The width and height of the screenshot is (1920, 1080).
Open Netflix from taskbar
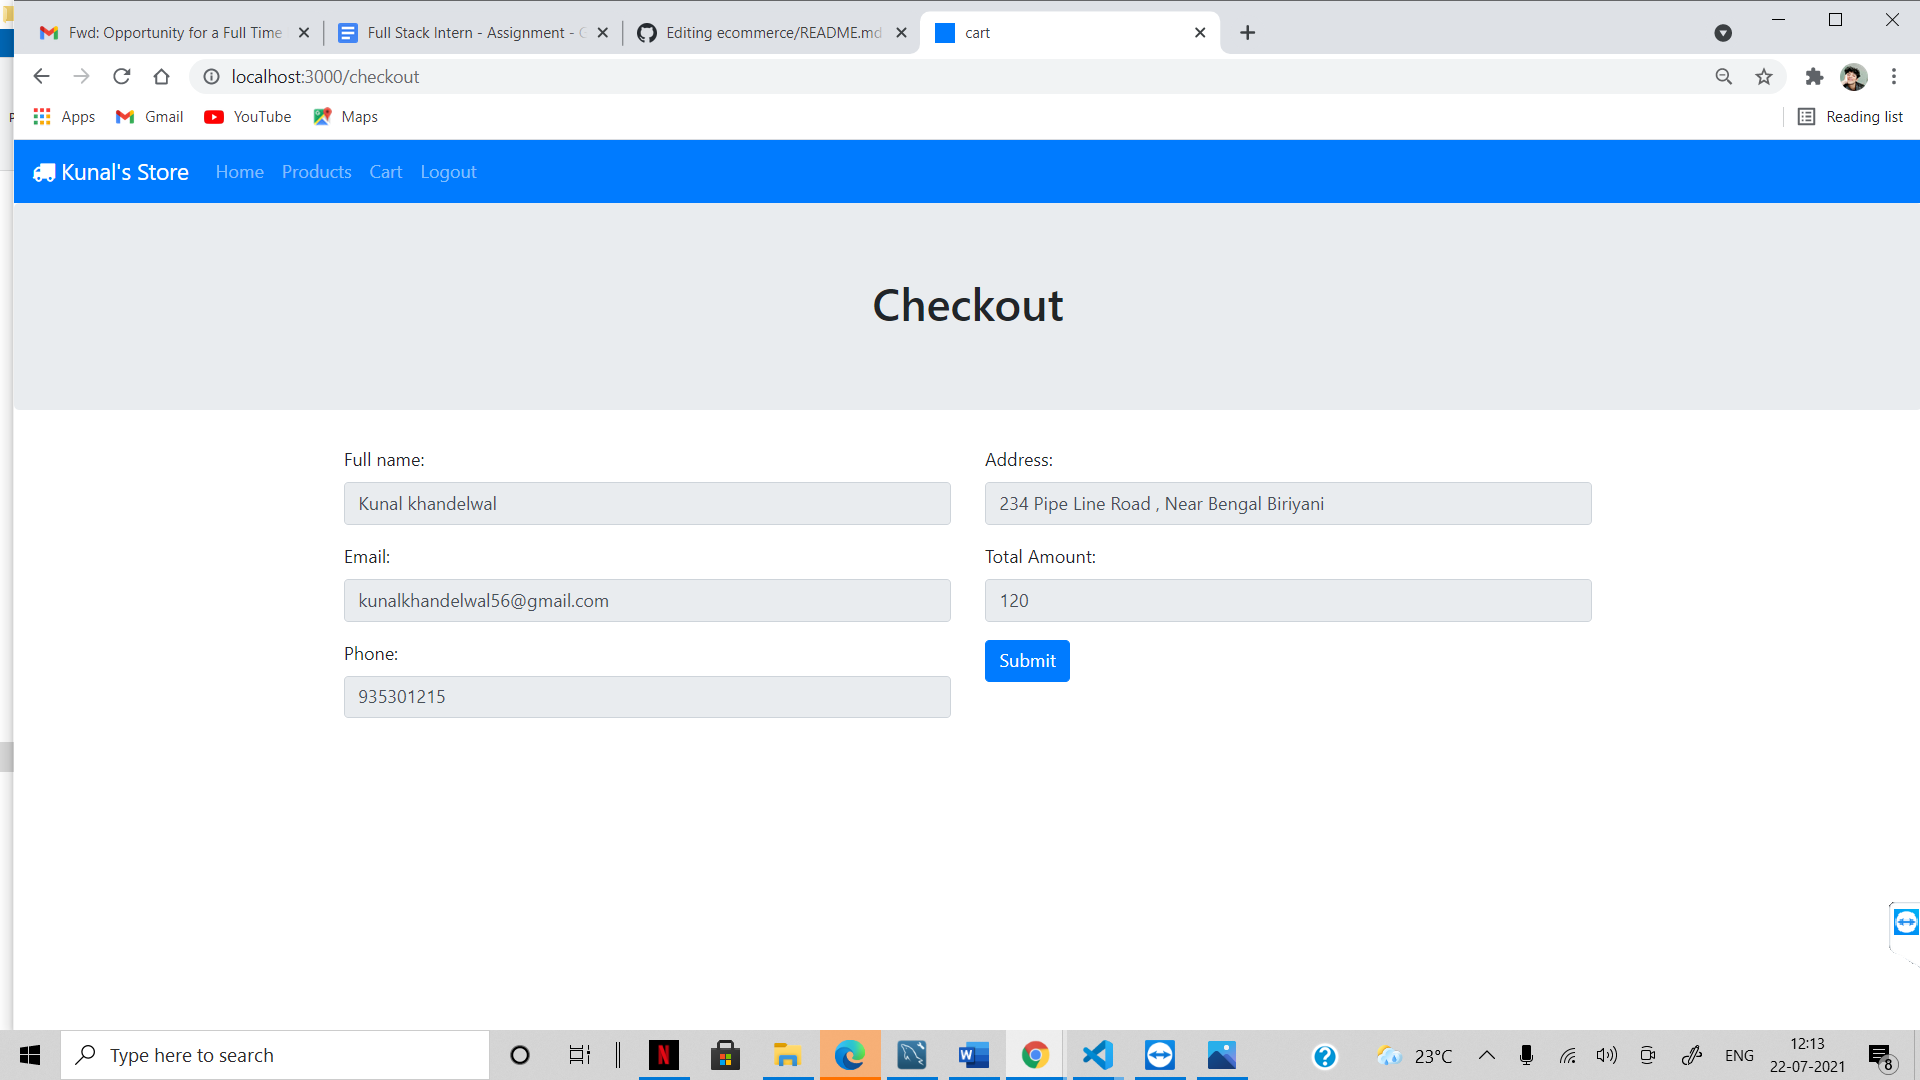click(x=664, y=1055)
